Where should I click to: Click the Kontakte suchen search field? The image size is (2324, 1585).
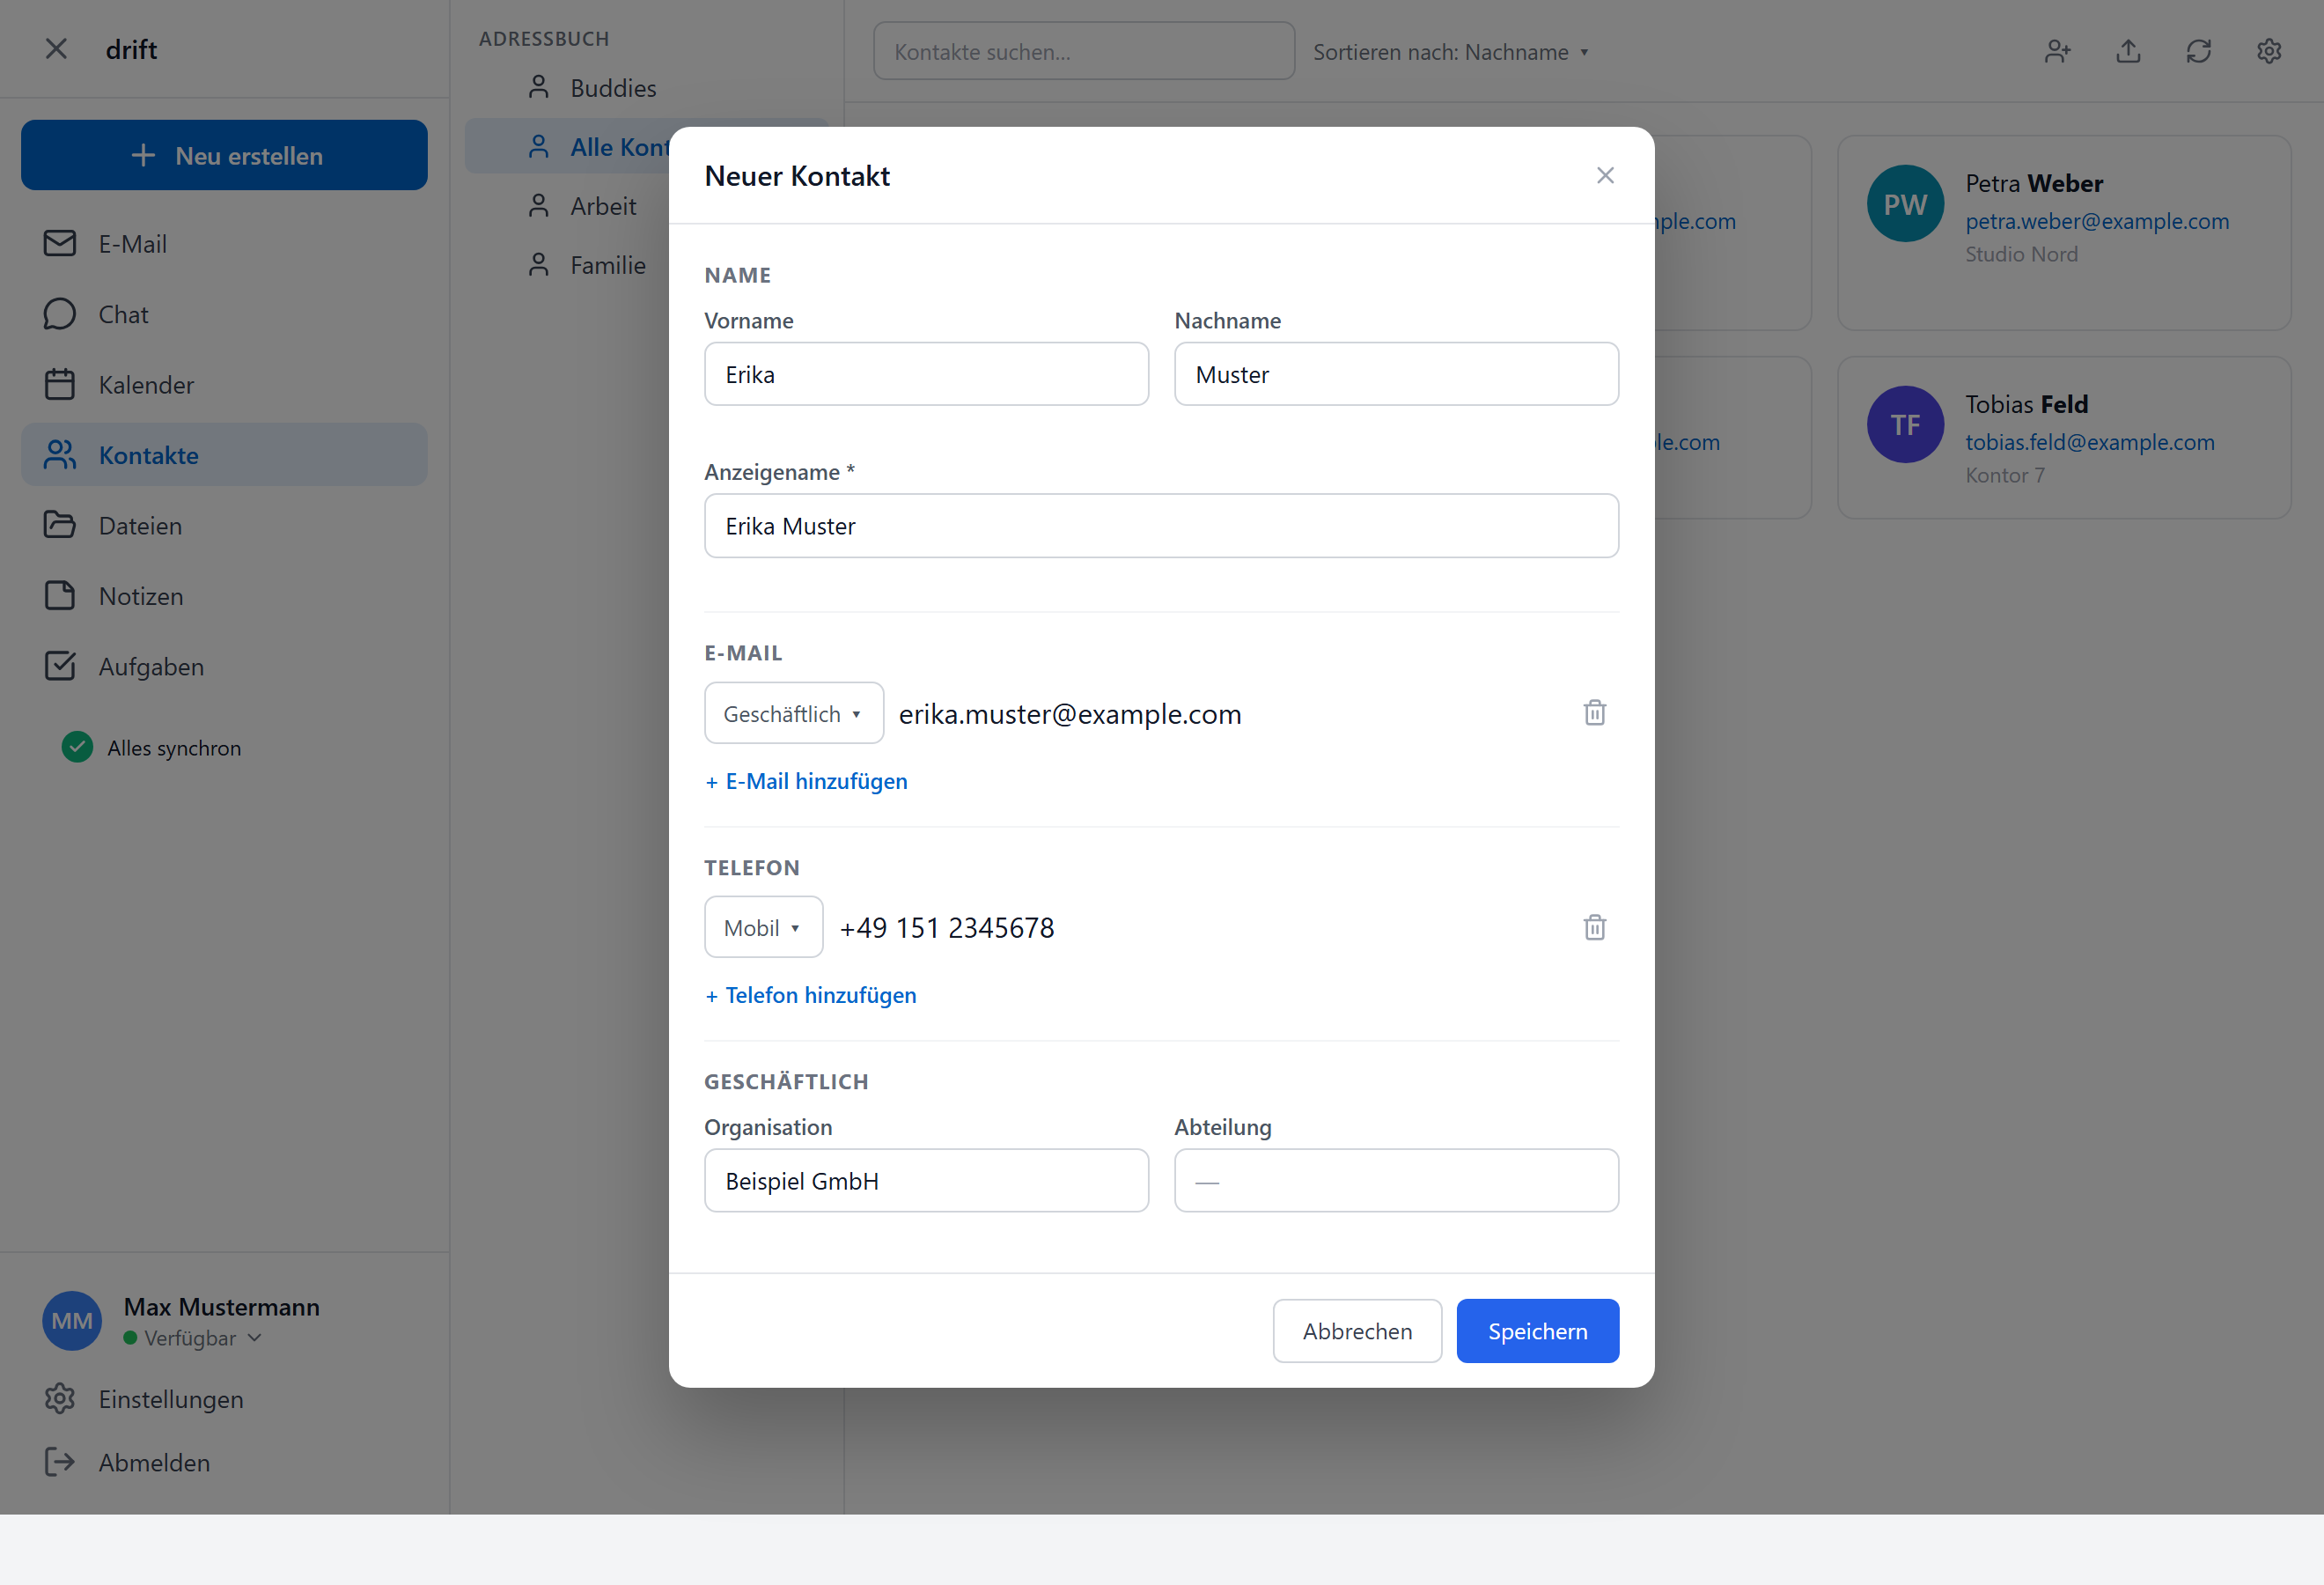(1084, 51)
